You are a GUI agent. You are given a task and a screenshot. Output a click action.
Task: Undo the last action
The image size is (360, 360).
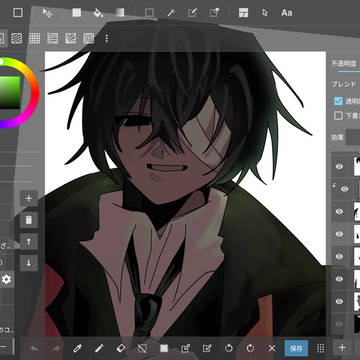[34, 348]
